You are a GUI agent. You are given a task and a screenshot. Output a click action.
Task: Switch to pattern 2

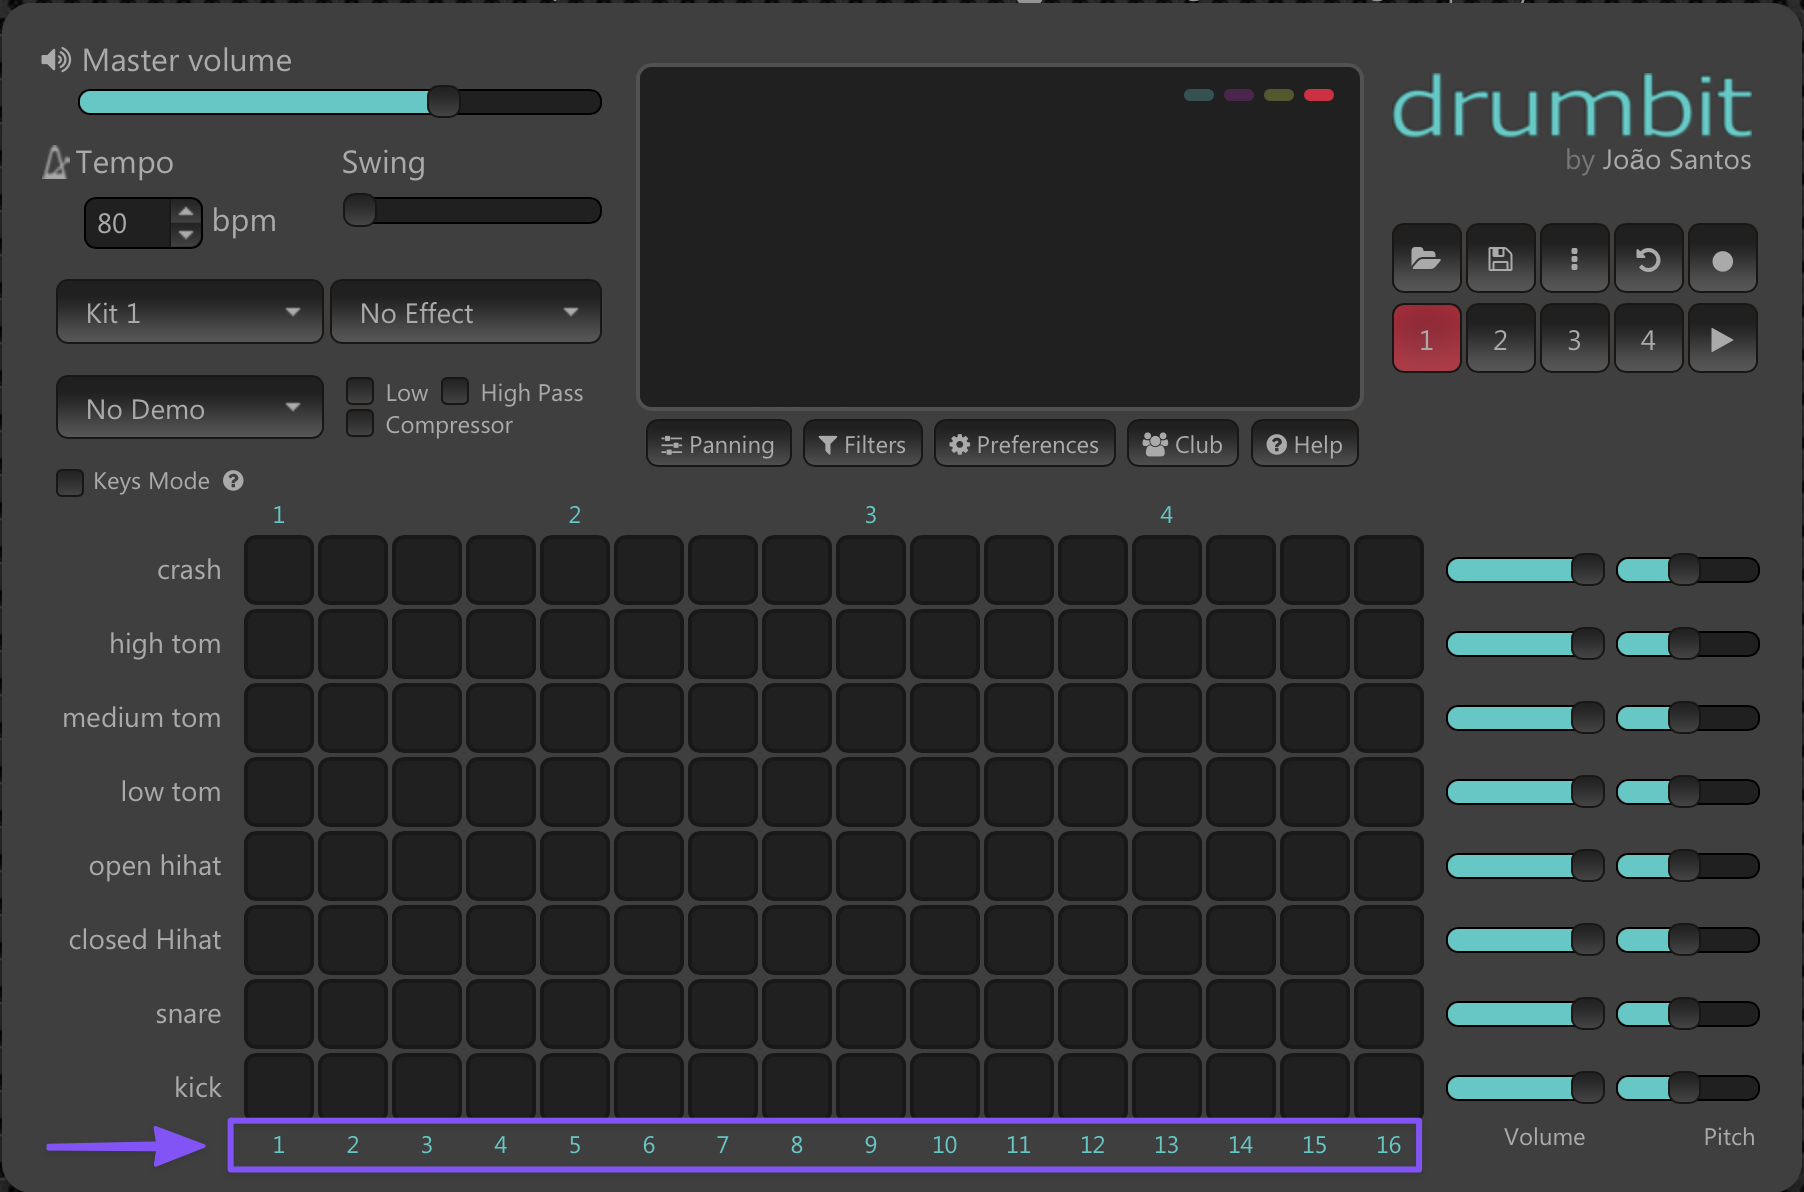click(1500, 340)
